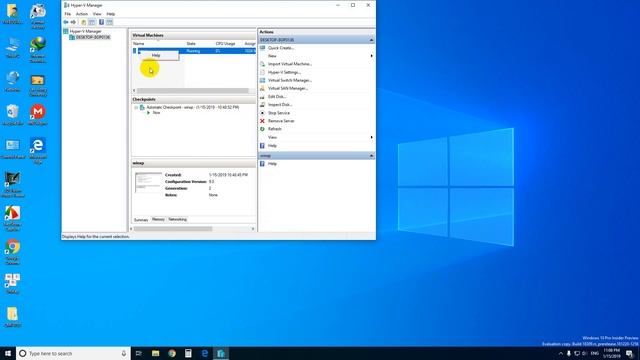Click the virtual machine preview thumbnail
This screenshot has height=360, width=640.
[149, 183]
